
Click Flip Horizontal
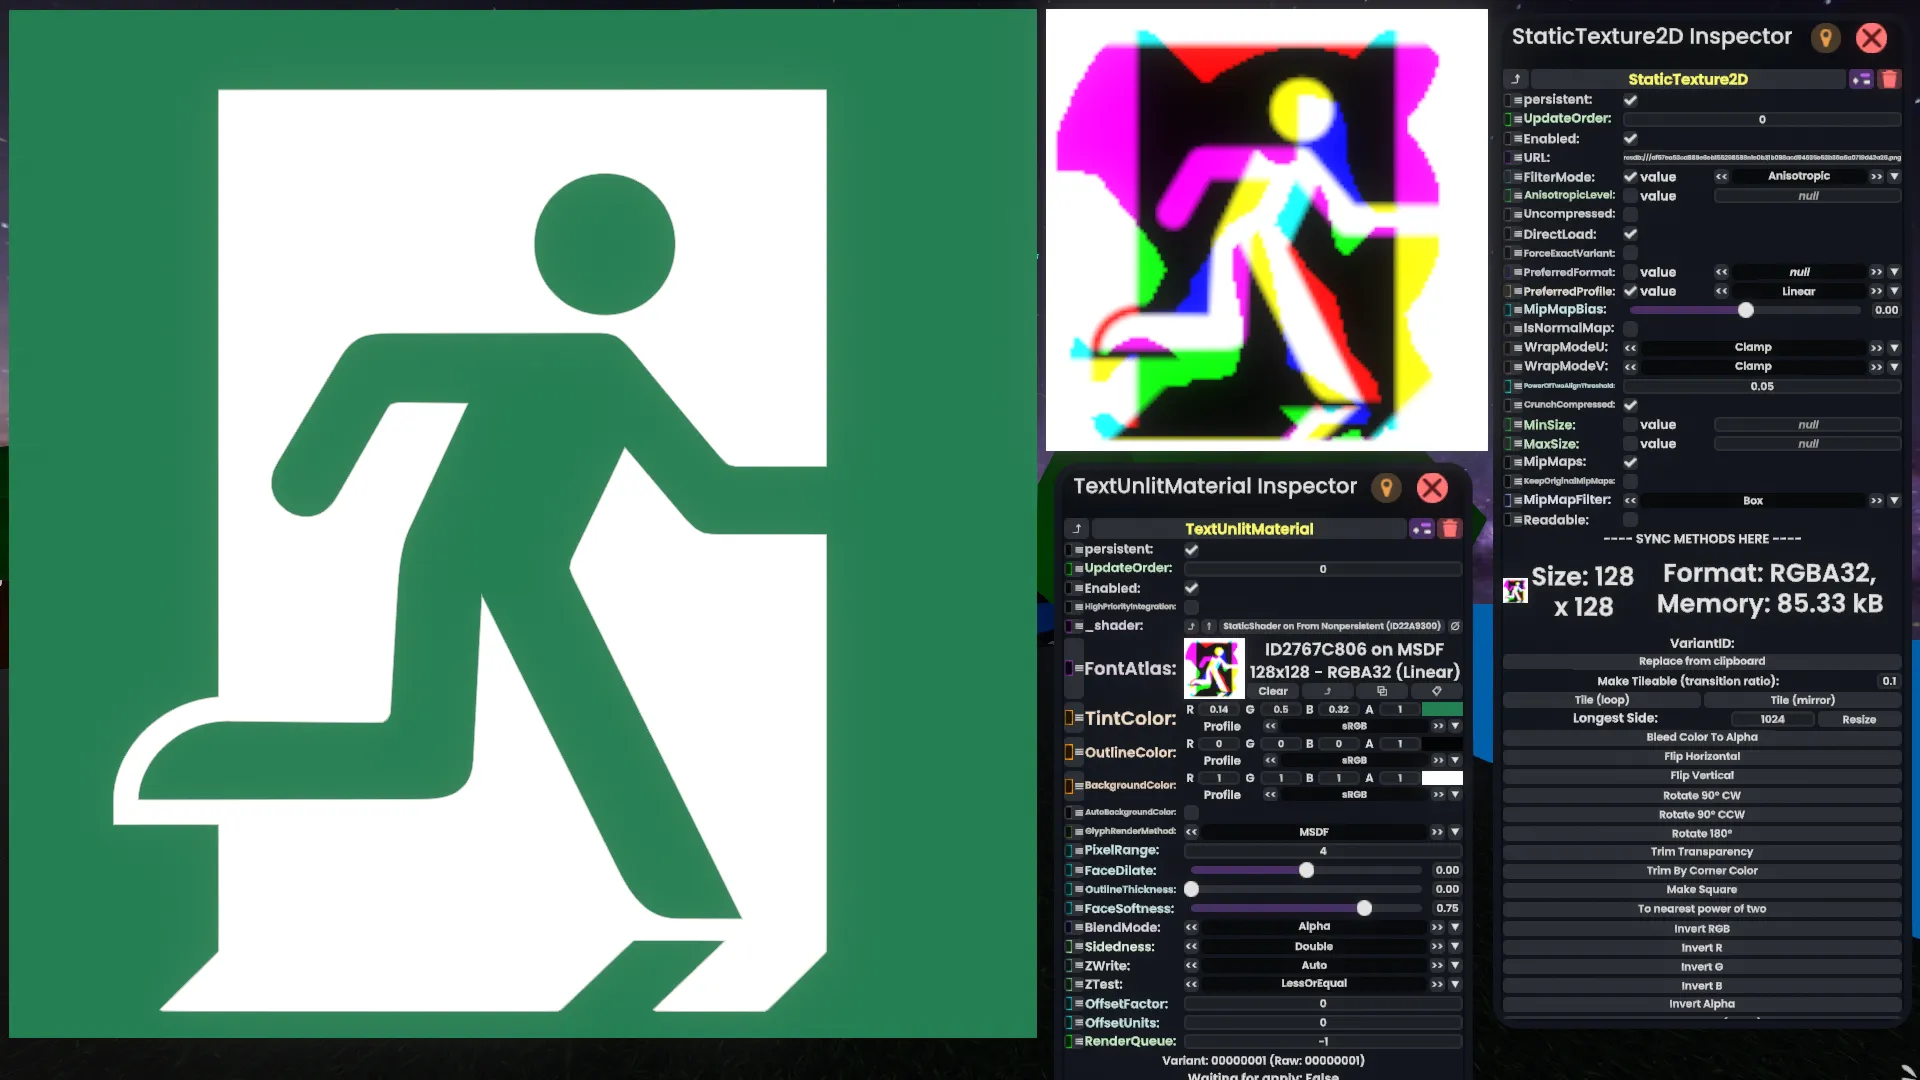(x=1702, y=757)
